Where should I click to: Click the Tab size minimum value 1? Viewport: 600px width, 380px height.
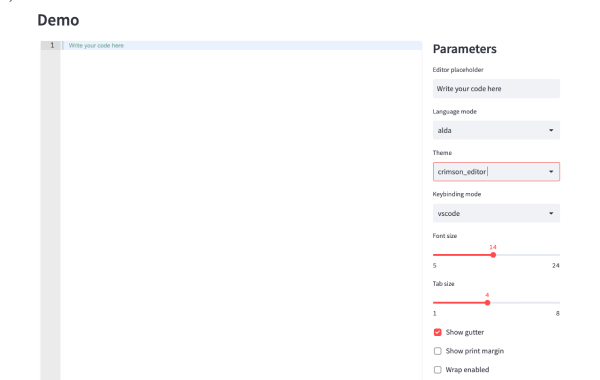[x=435, y=313]
